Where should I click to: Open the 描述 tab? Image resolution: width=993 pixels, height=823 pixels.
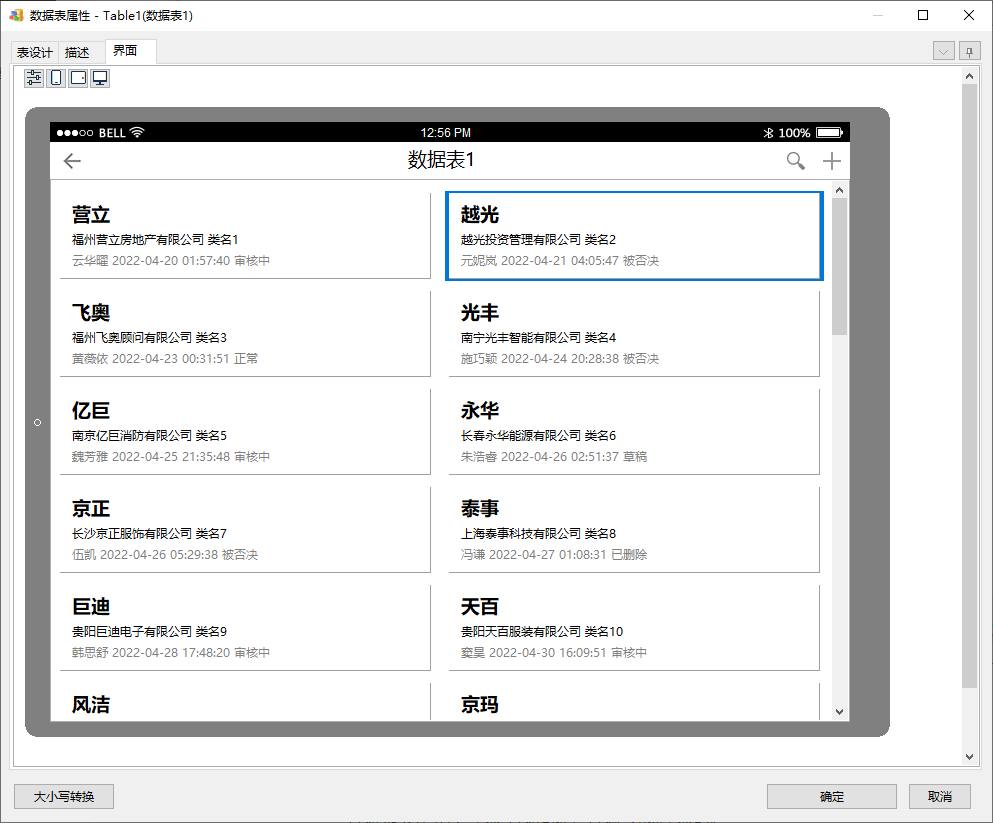click(x=77, y=53)
